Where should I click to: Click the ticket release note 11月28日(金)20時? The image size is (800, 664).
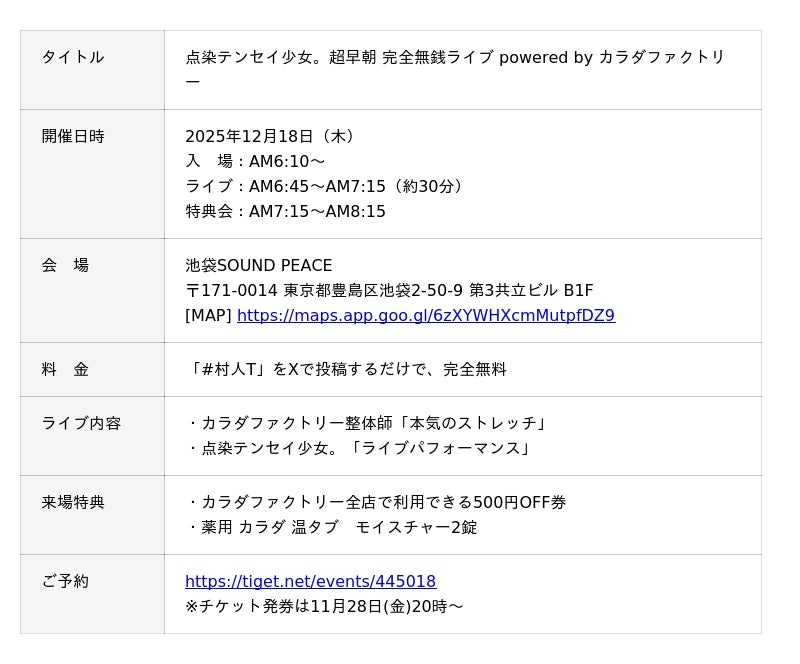coord(324,607)
